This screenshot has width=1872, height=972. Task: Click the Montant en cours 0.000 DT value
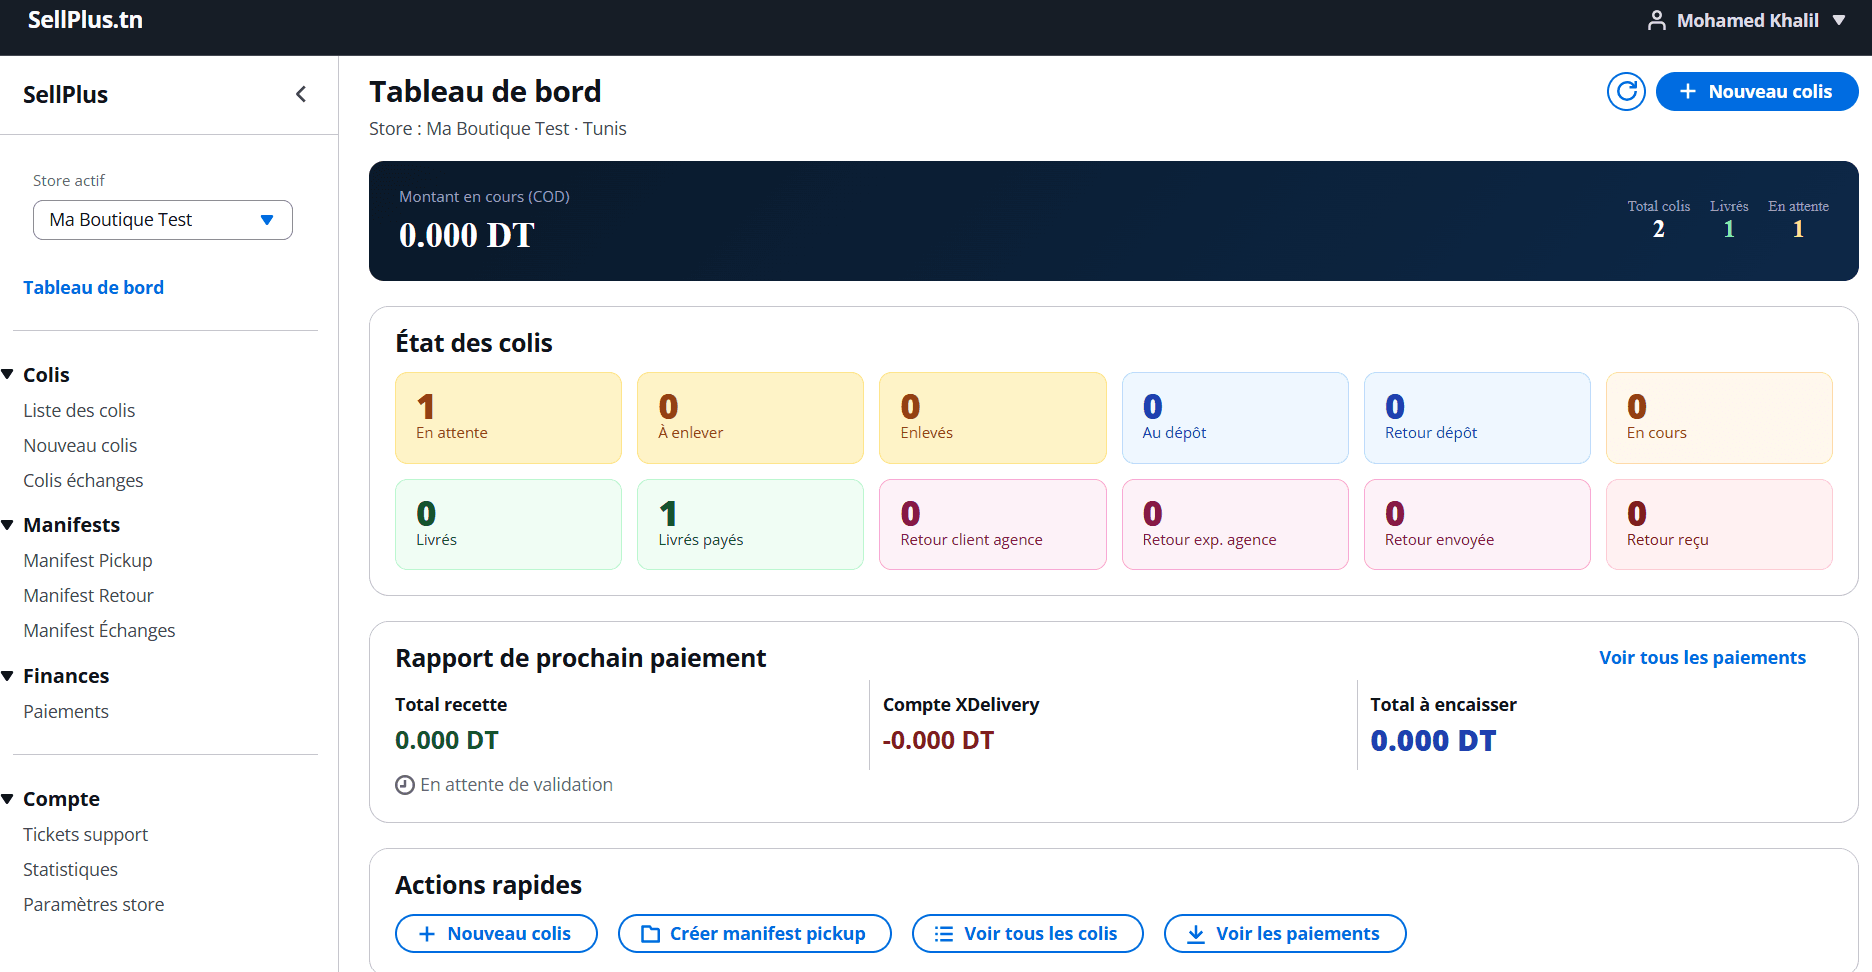(467, 236)
